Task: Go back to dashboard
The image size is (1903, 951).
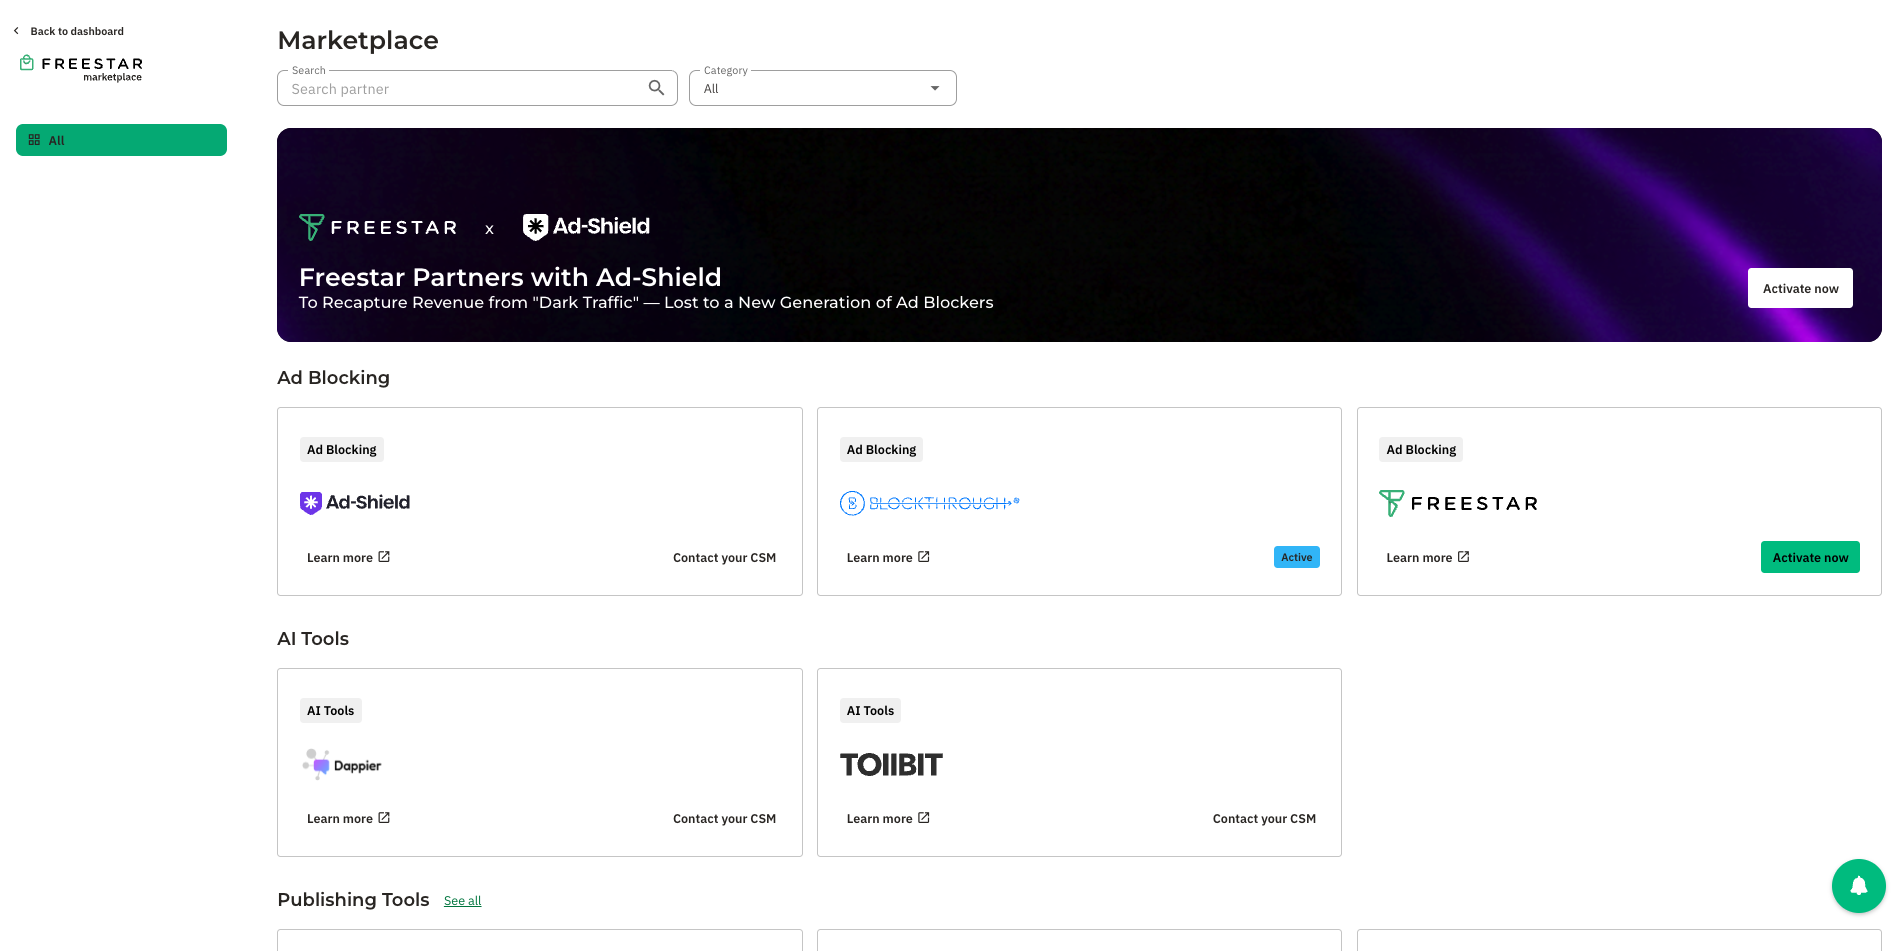Action: 77,31
